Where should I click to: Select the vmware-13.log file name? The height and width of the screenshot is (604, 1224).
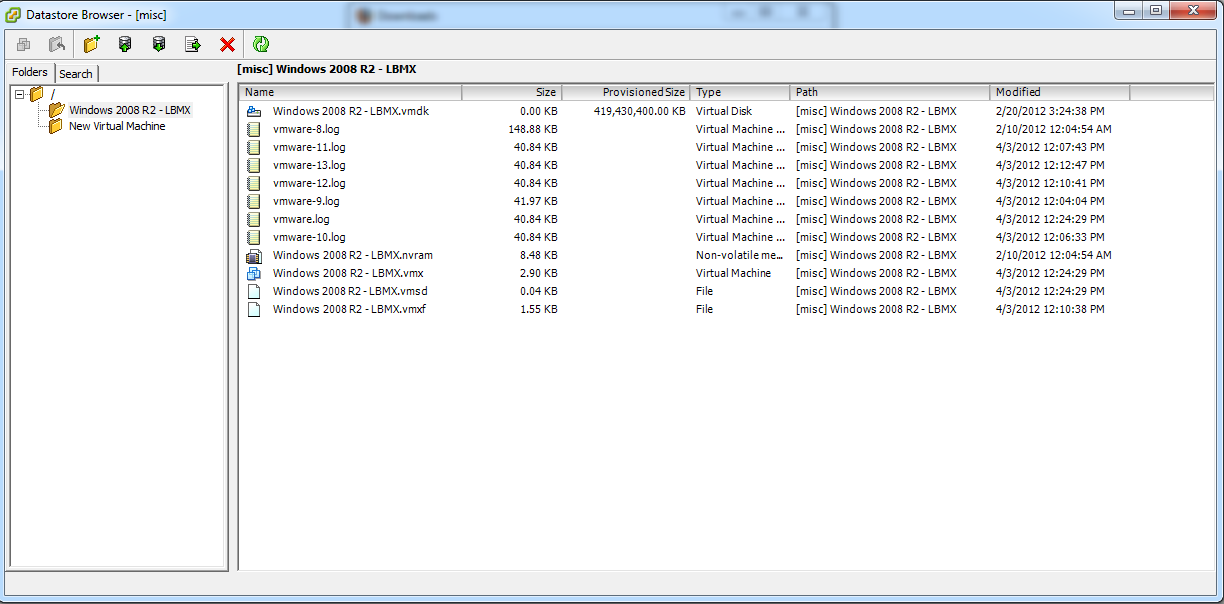pos(309,165)
